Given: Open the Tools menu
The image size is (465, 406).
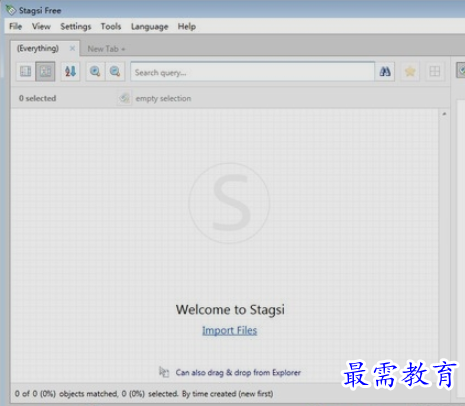Looking at the screenshot, I should point(111,26).
